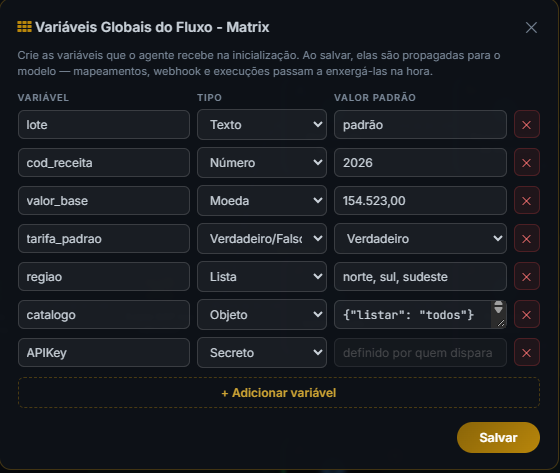Delete the APIKey variable row

tap(526, 353)
